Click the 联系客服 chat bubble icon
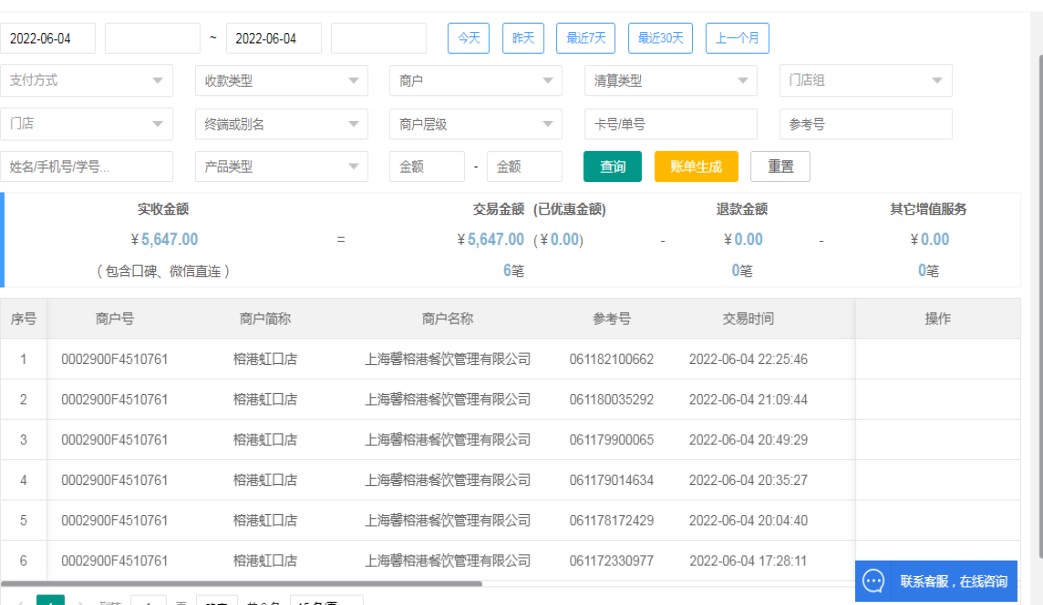The height and width of the screenshot is (605, 1043). pyautogui.click(x=873, y=581)
